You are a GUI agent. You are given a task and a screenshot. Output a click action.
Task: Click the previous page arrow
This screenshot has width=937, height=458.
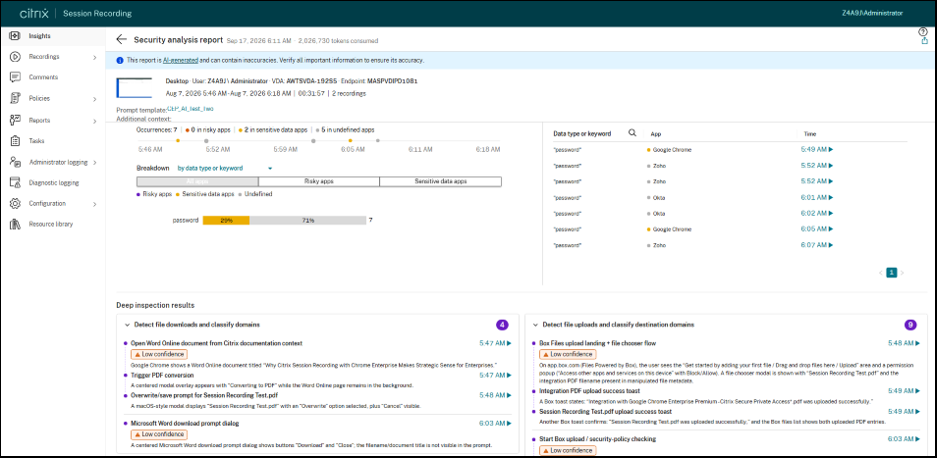coord(880,273)
